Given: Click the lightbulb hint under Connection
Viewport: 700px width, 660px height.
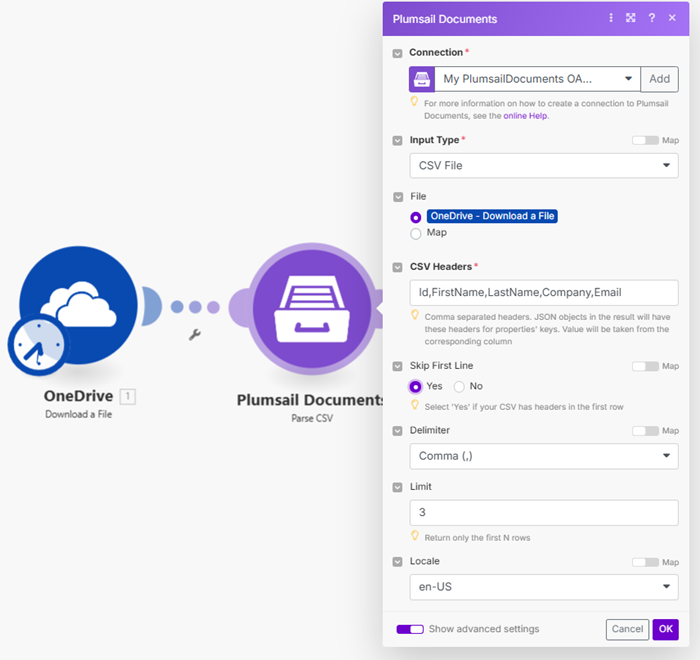Looking at the screenshot, I should (x=414, y=102).
